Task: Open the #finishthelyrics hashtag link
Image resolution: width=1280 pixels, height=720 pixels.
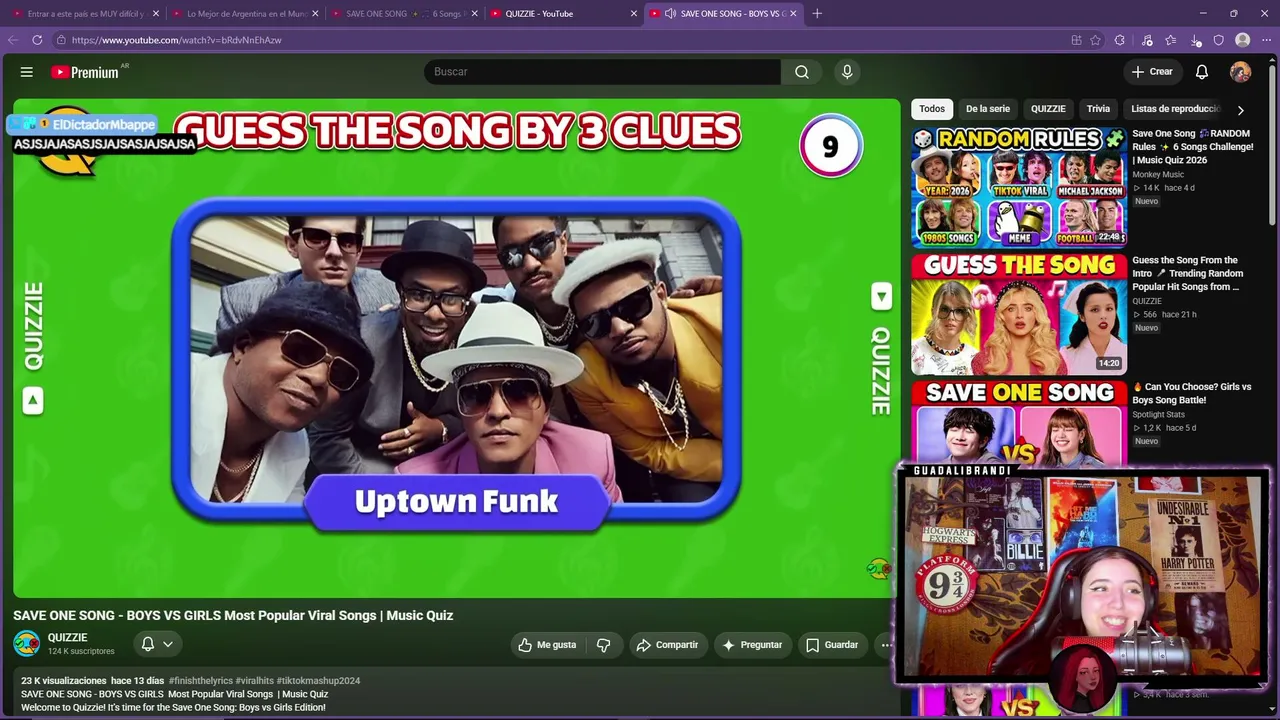Action: coord(200,681)
